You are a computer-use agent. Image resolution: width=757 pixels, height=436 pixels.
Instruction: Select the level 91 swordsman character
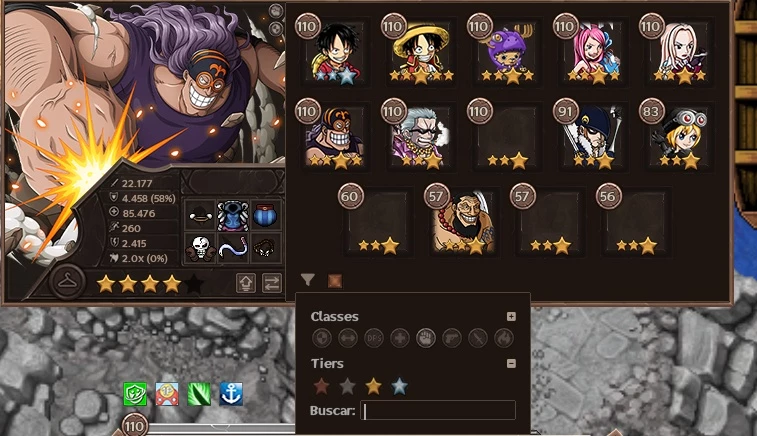point(593,137)
